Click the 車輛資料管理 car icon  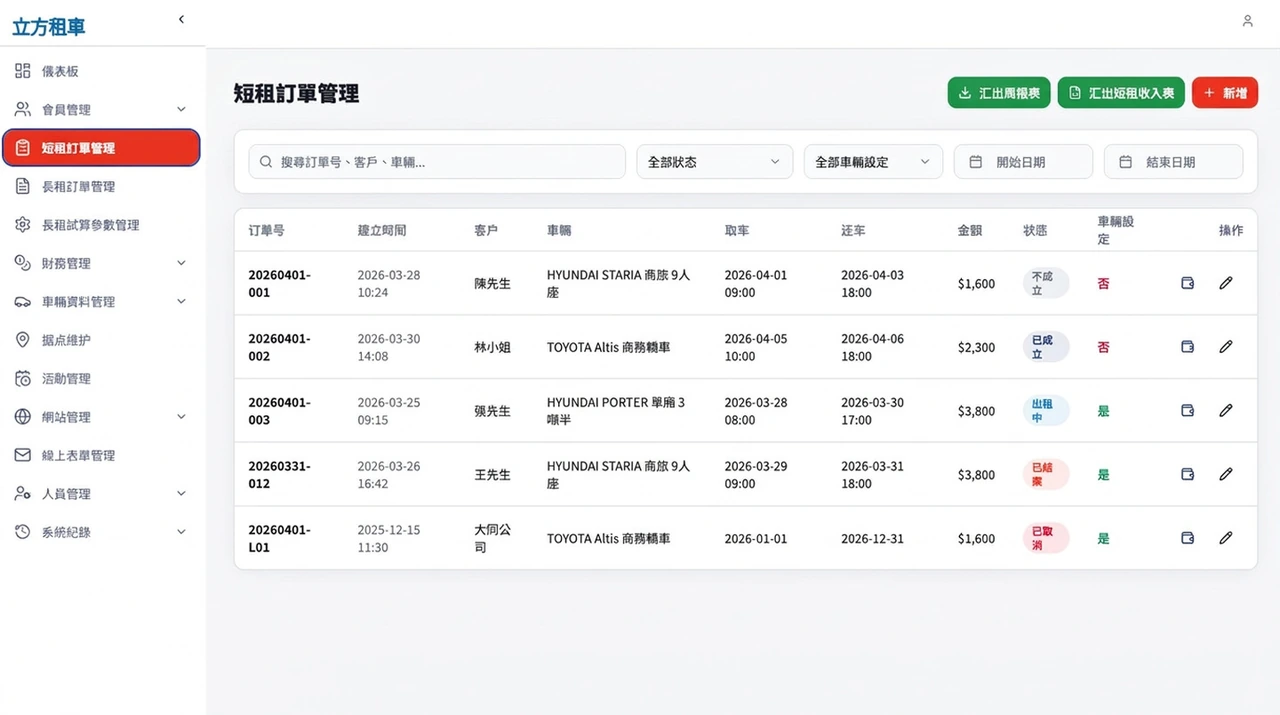point(22,301)
